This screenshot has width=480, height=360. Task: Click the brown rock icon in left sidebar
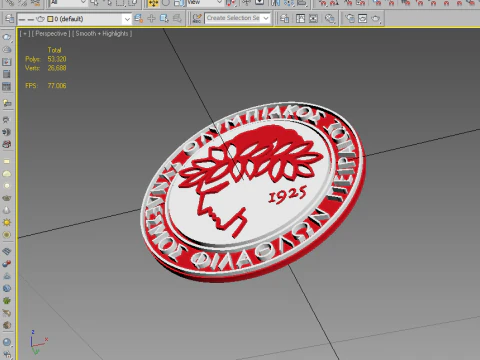(x=7, y=325)
